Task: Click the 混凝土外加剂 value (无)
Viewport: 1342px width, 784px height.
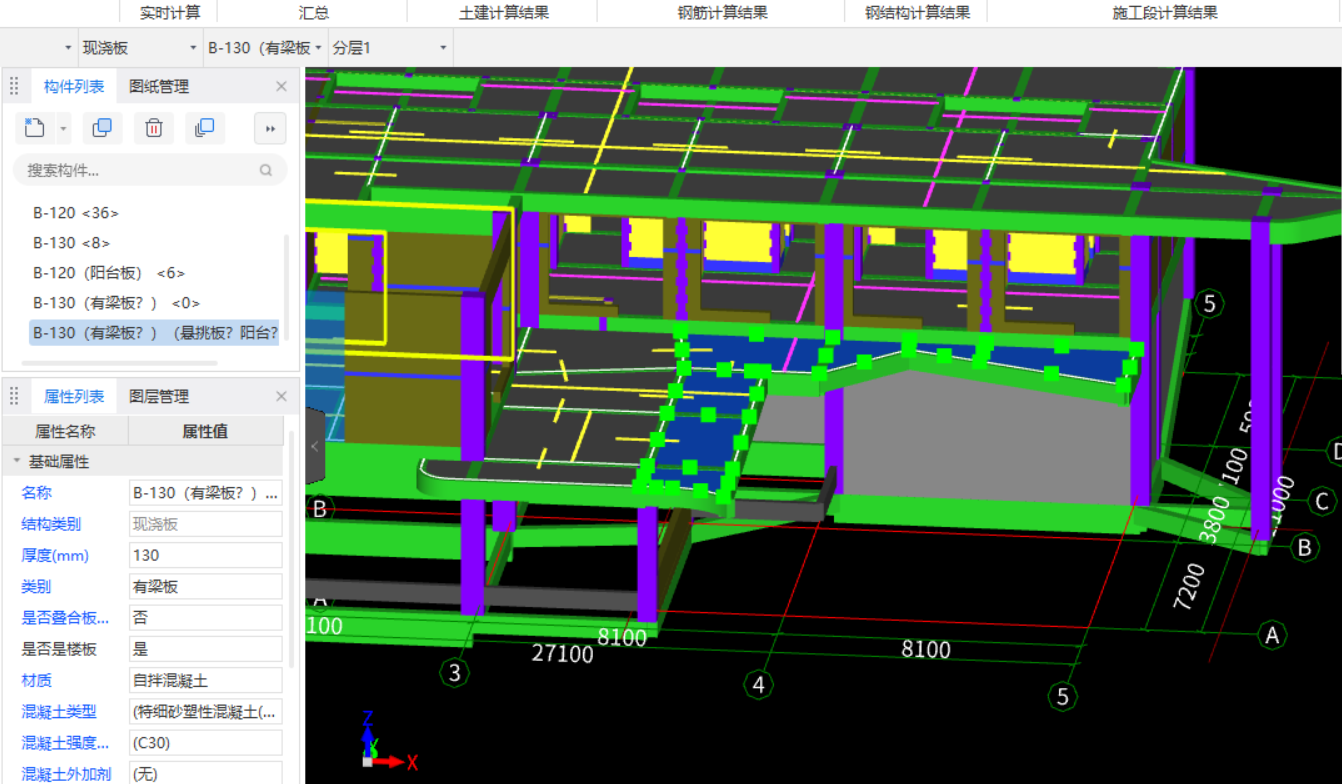Action: click(206, 774)
